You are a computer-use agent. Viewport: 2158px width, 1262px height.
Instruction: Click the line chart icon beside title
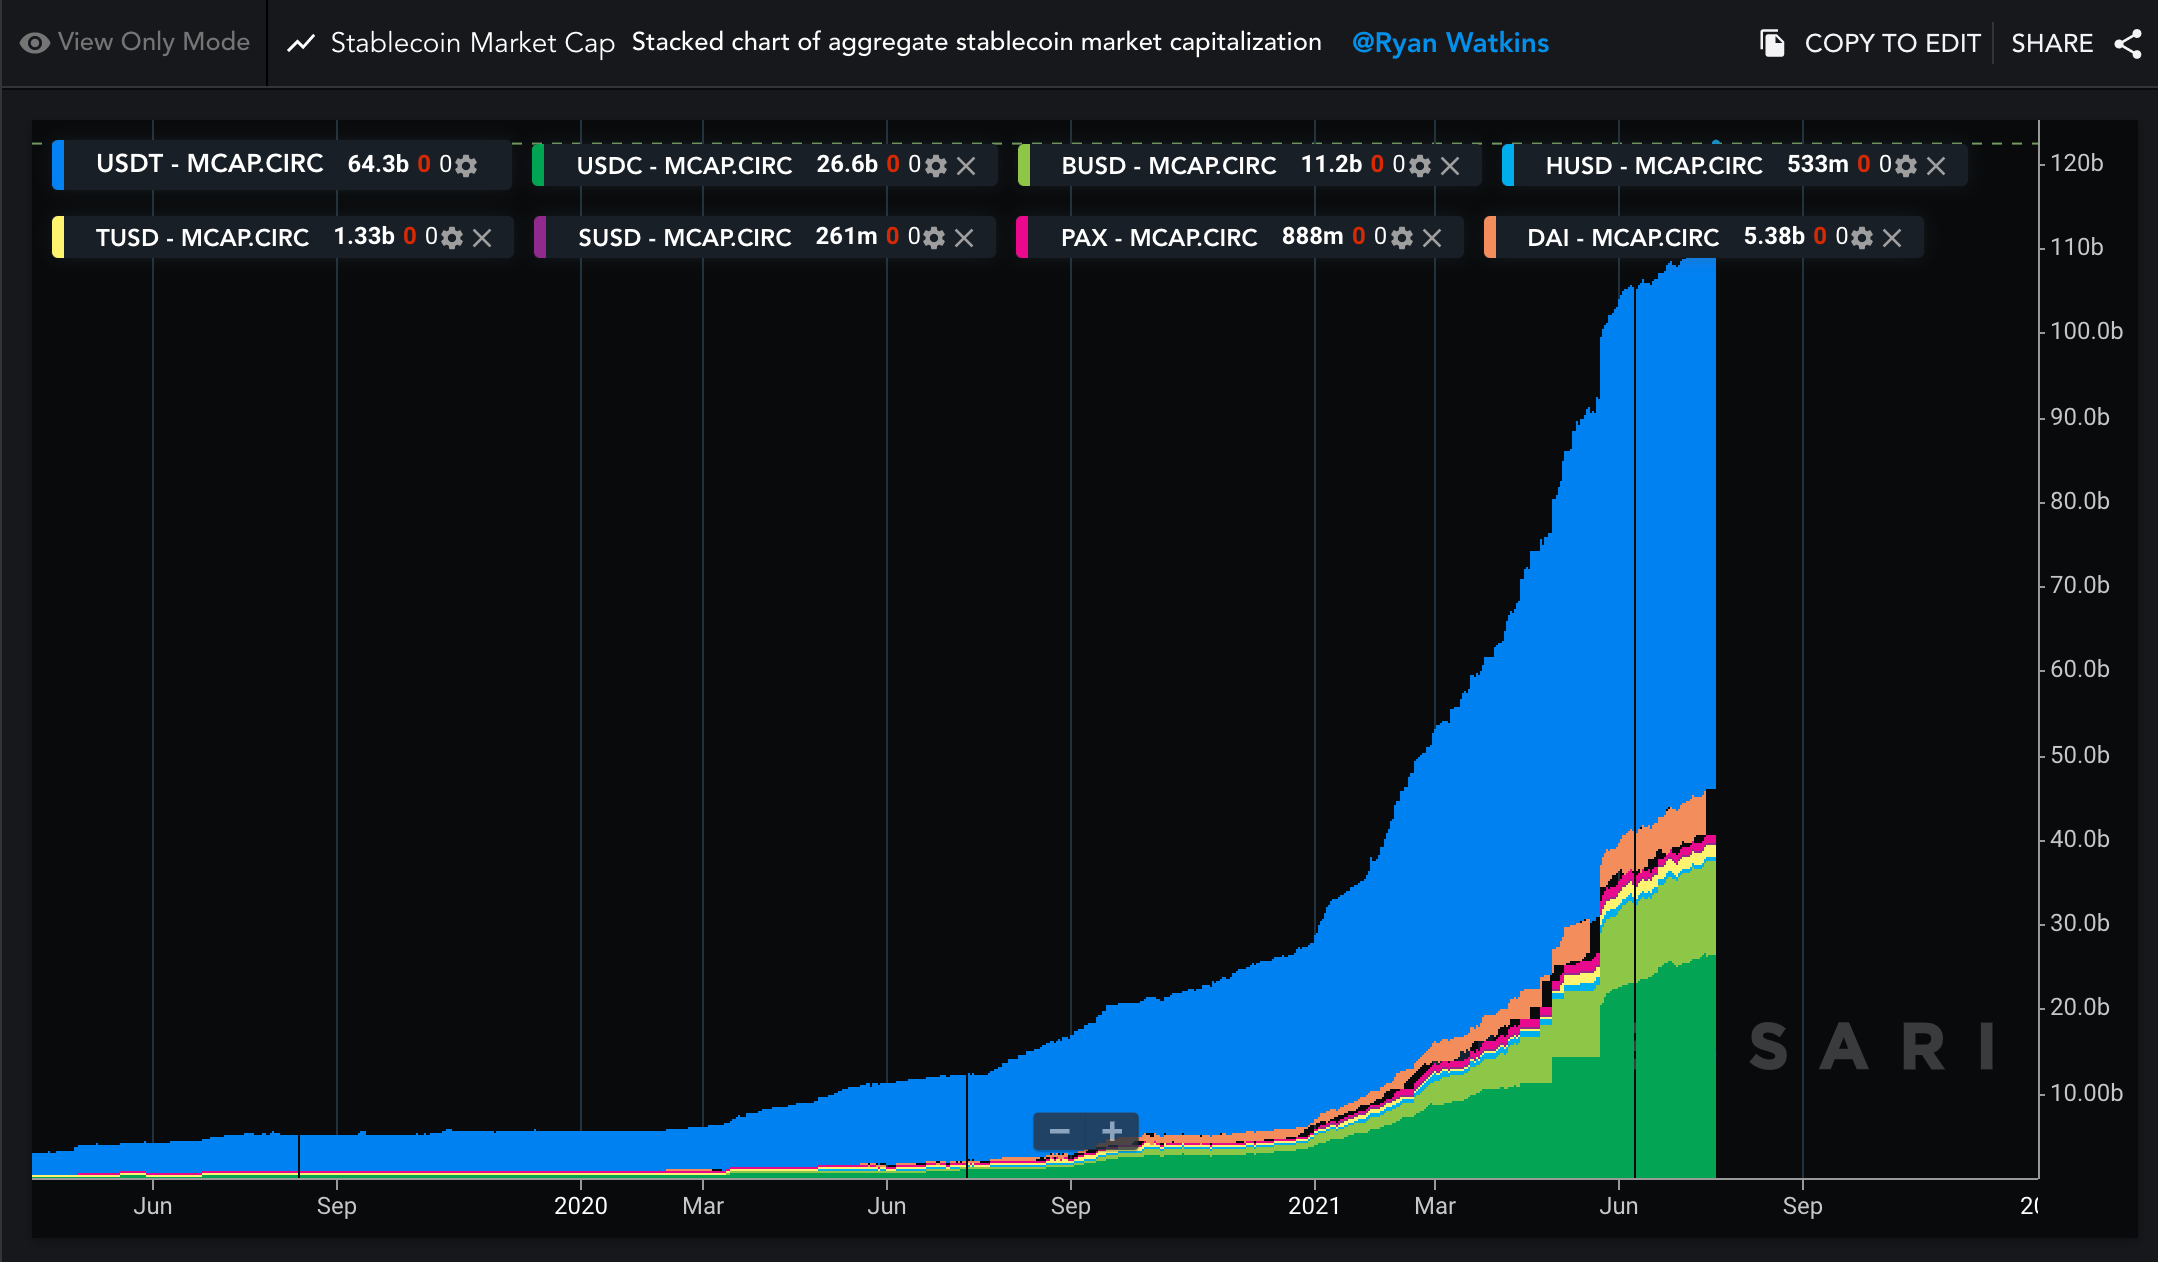pyautogui.click(x=301, y=43)
